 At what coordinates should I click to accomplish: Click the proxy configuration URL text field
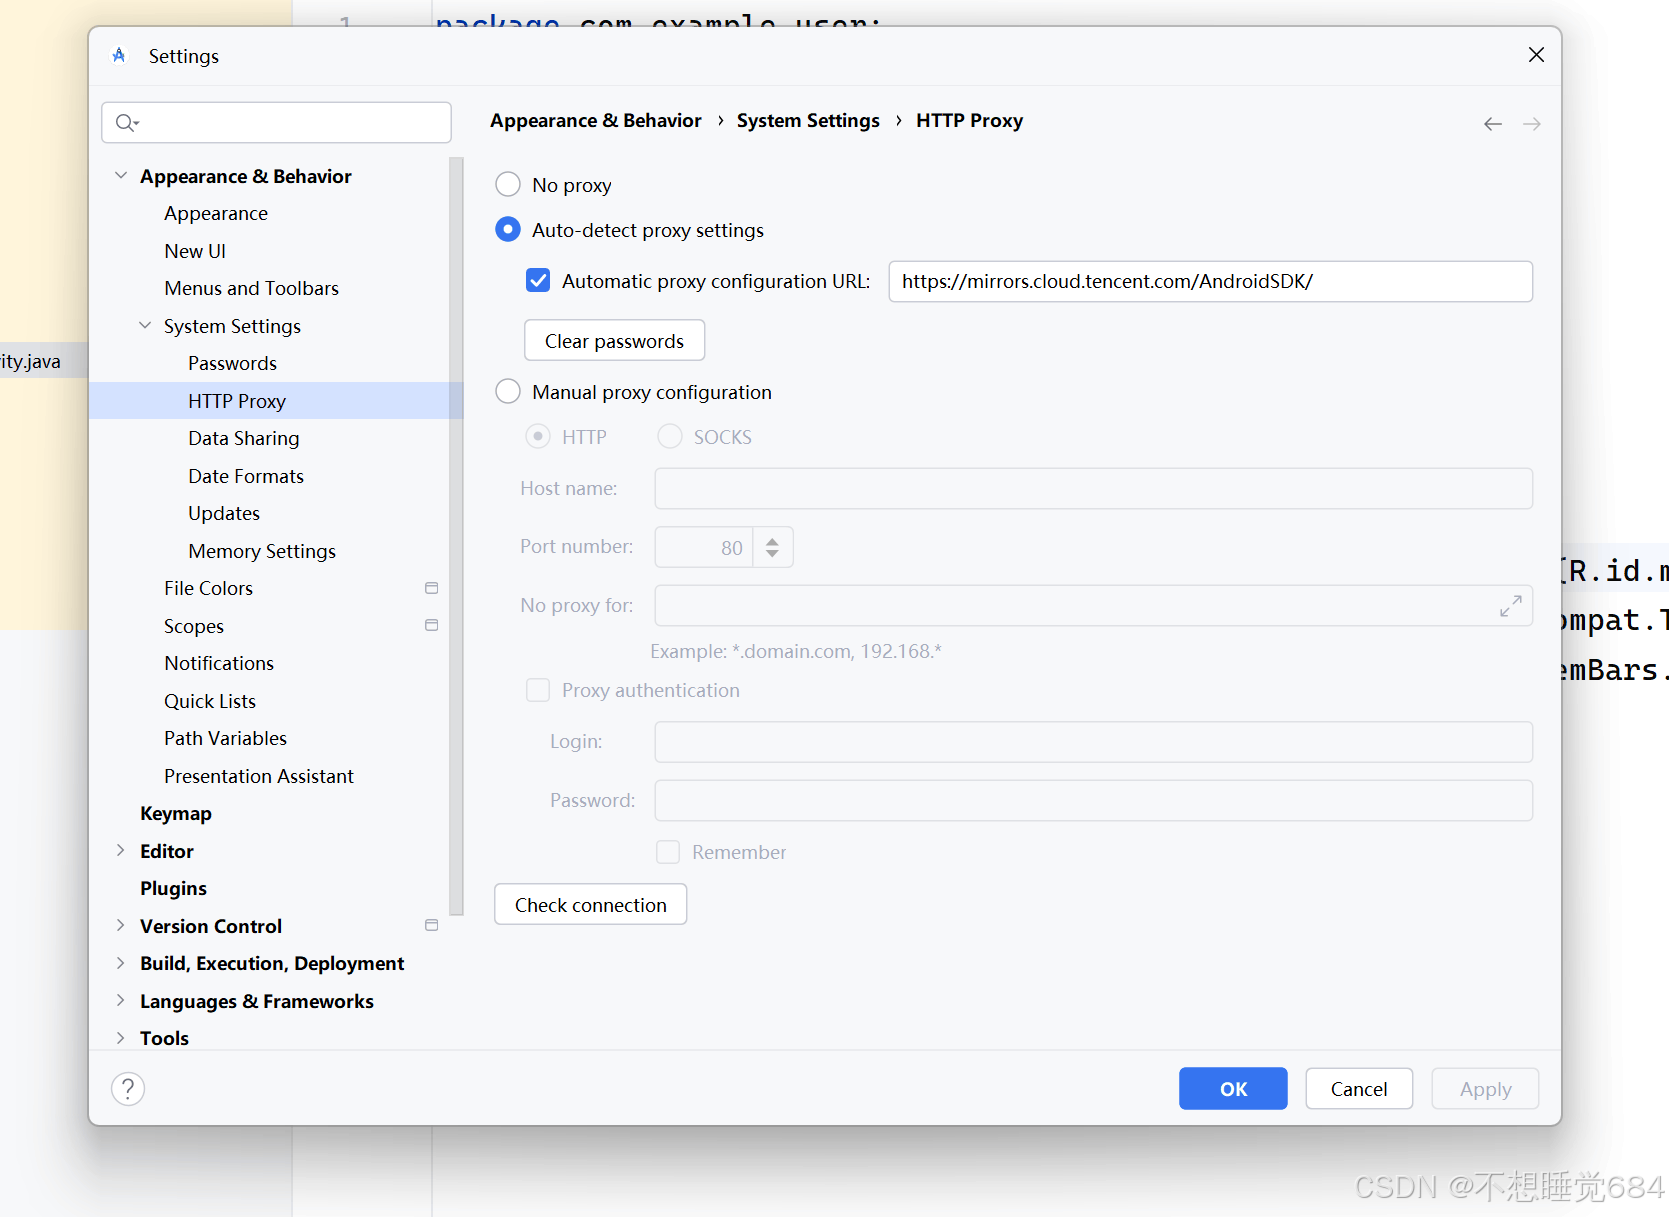1210,281
